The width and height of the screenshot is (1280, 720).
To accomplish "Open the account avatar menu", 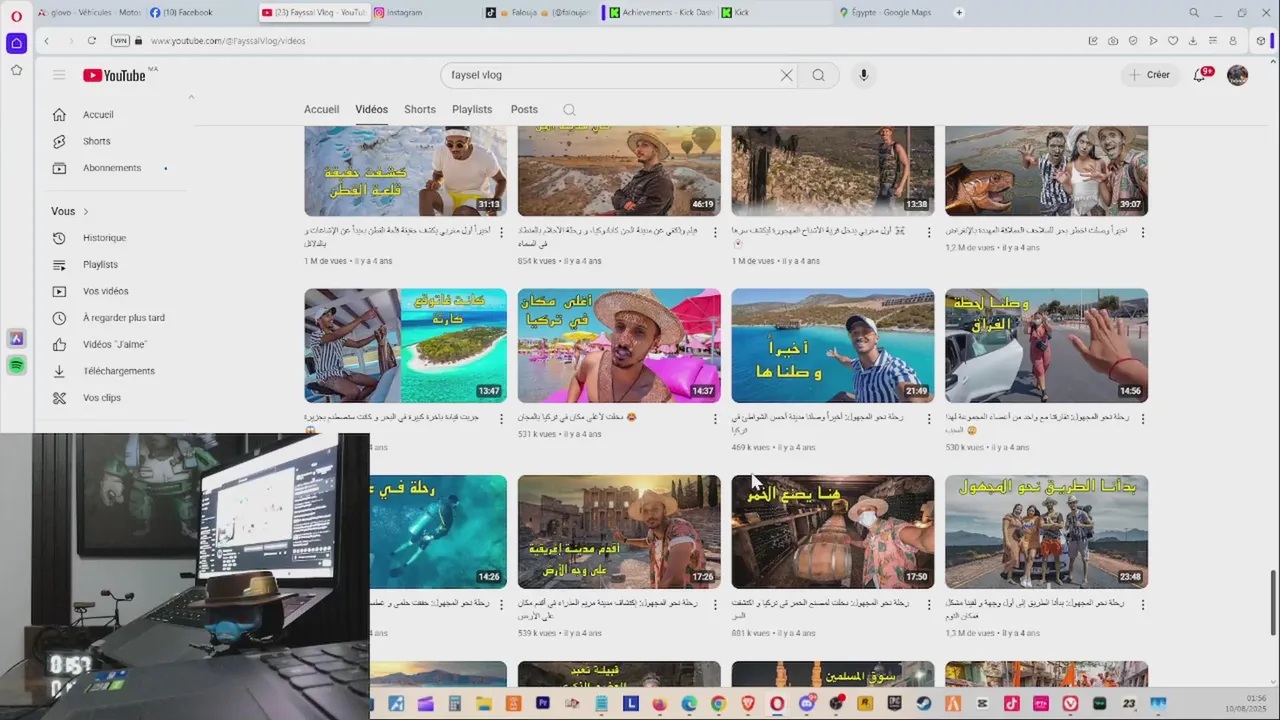I will pos(1237,75).
